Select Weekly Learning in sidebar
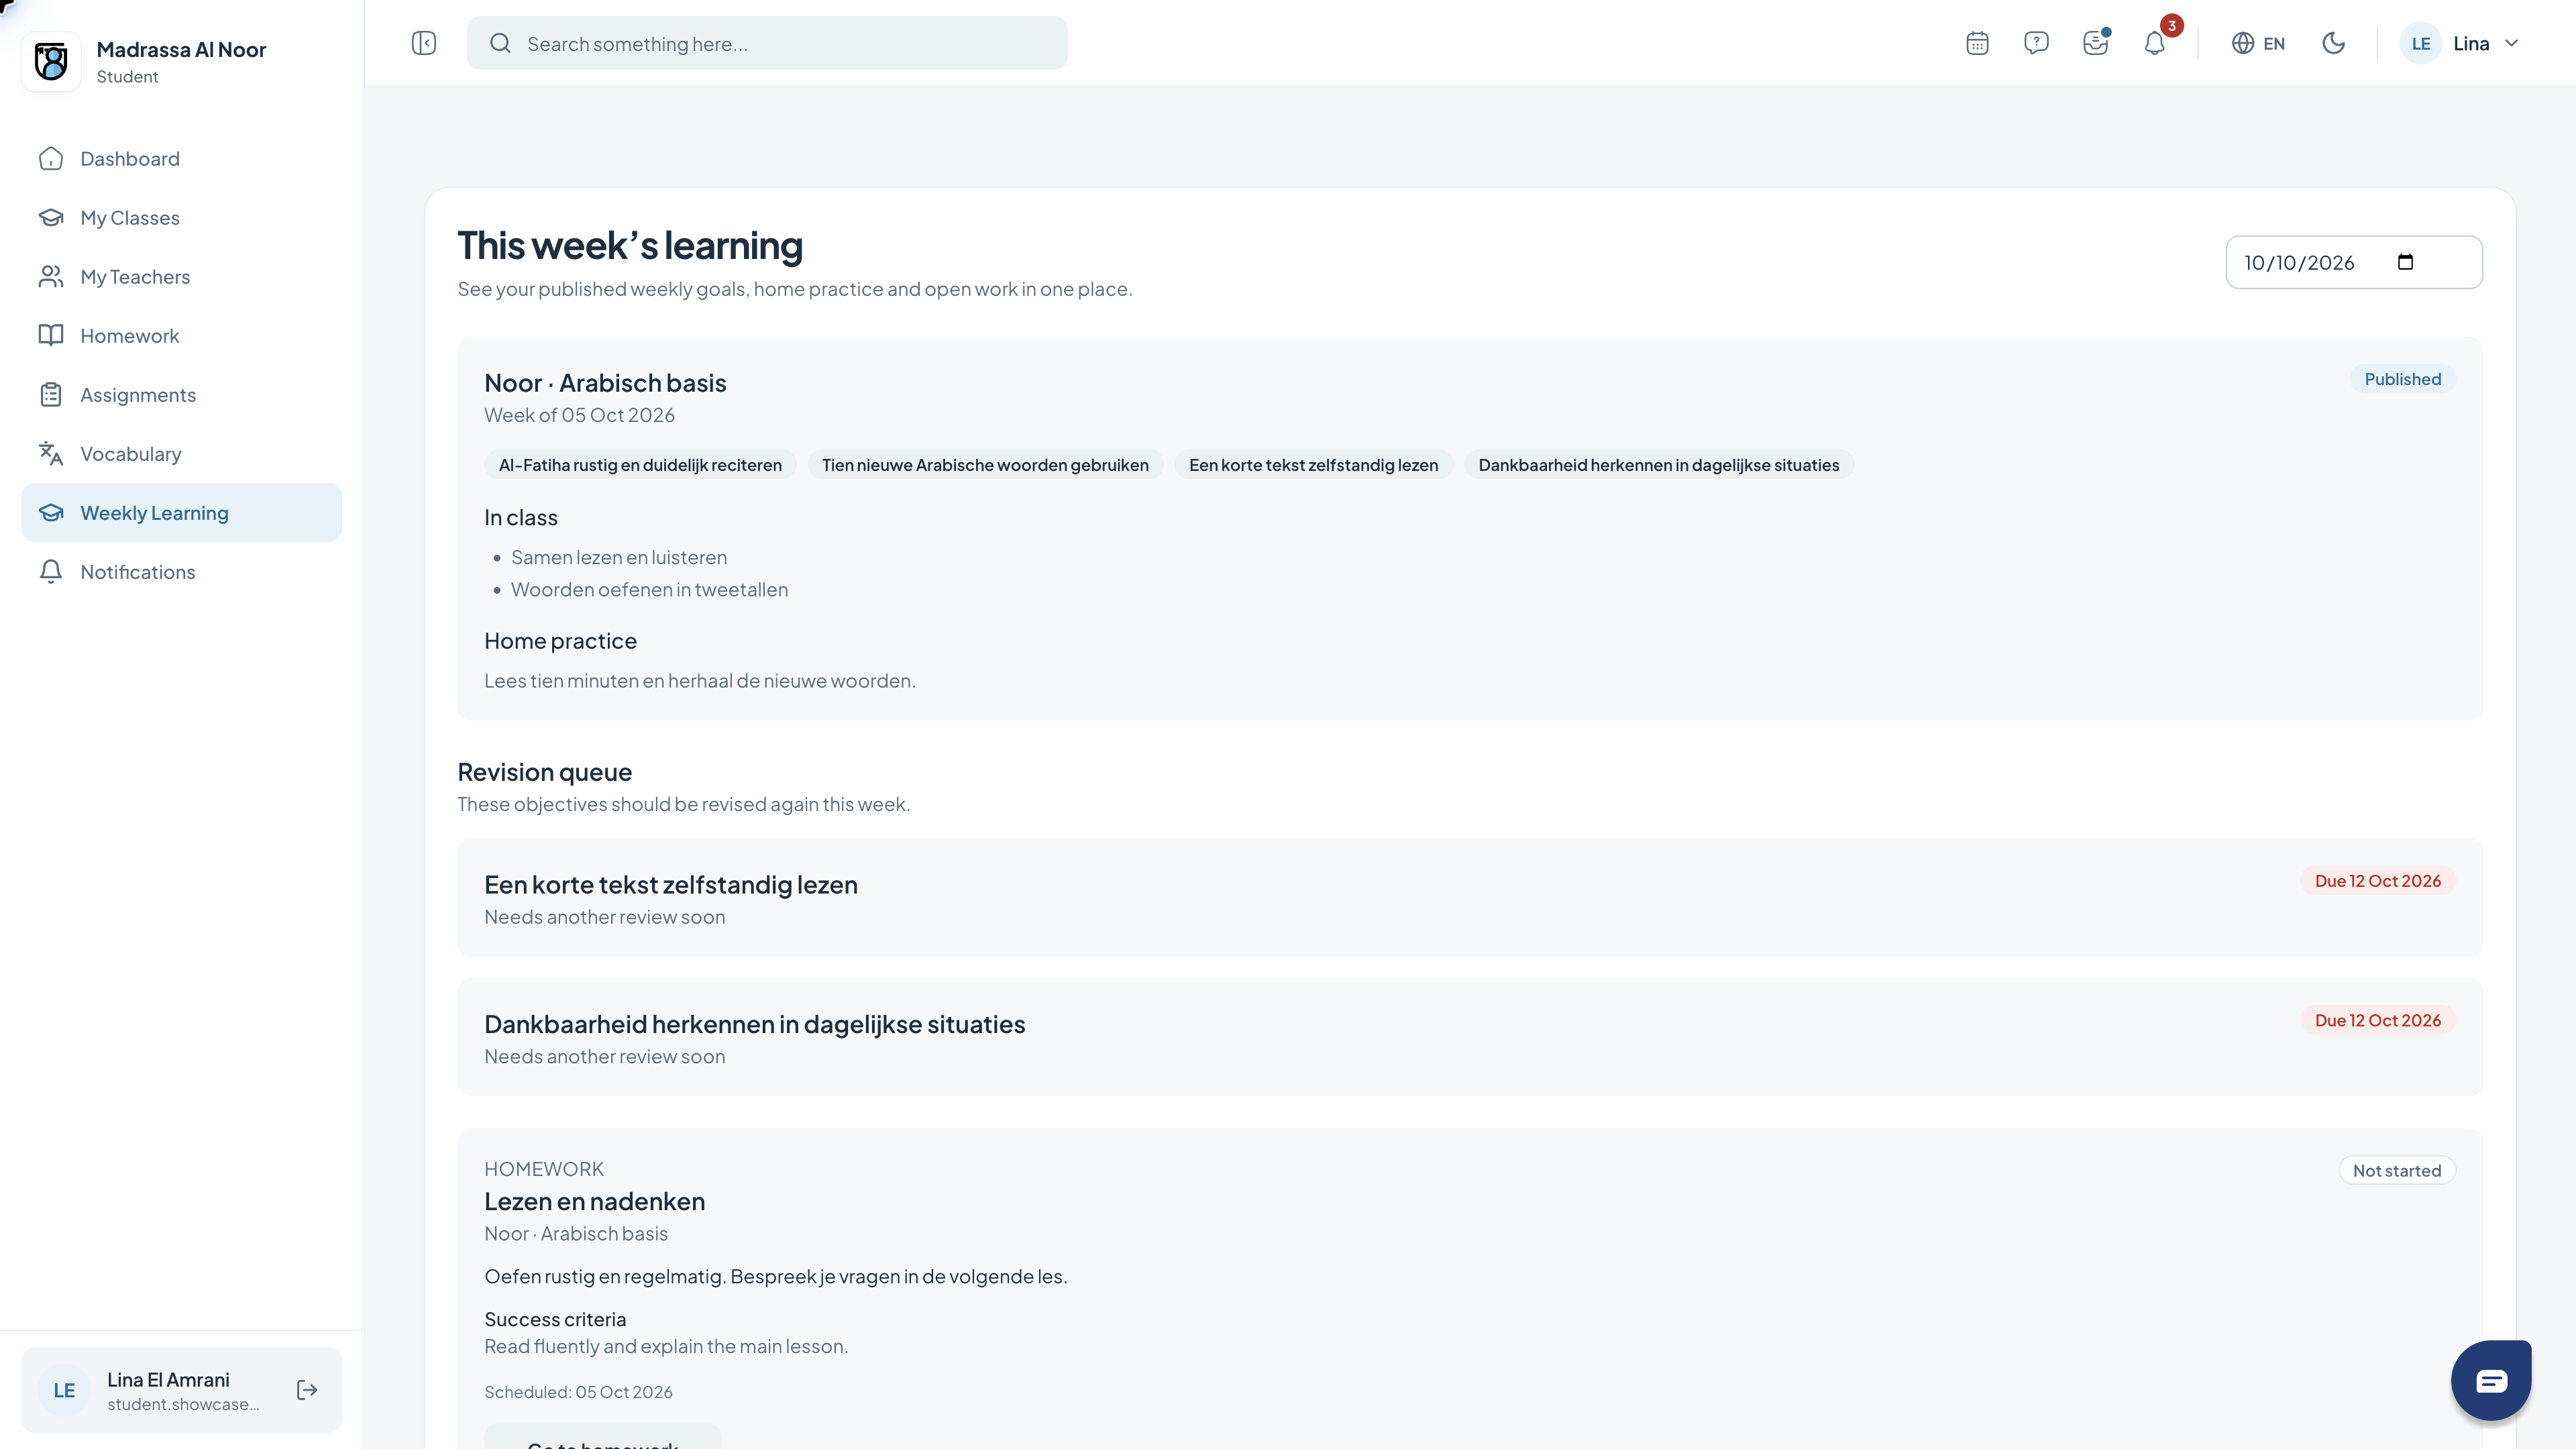The image size is (2576, 1449). coord(181,513)
